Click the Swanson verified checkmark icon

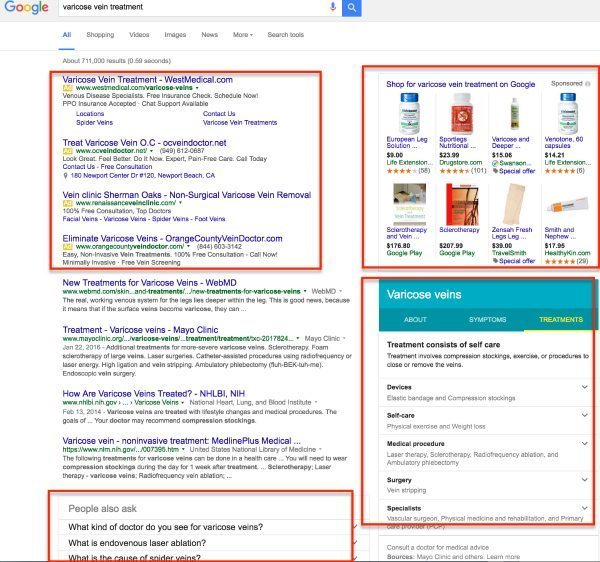click(495, 163)
